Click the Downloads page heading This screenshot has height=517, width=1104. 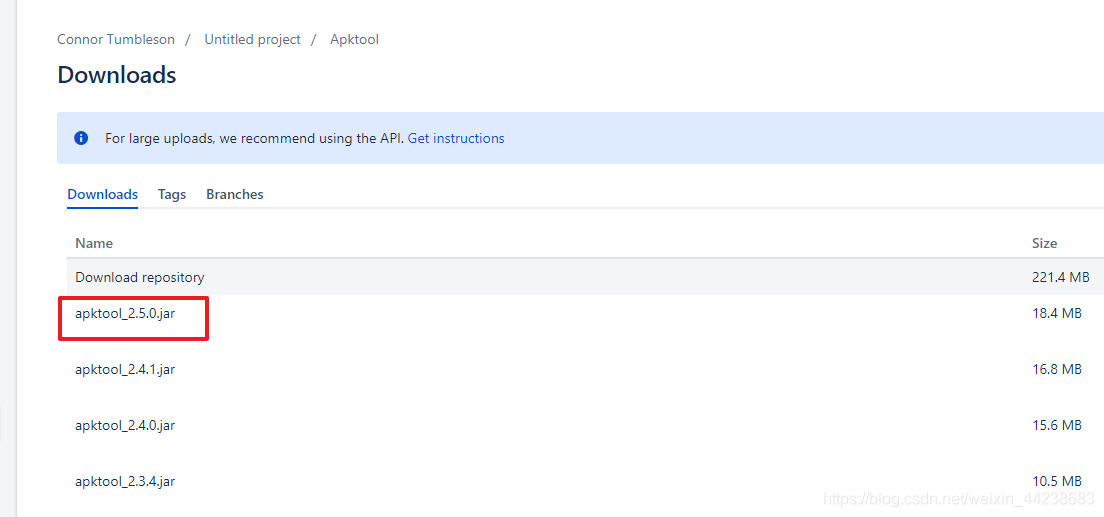coord(116,75)
